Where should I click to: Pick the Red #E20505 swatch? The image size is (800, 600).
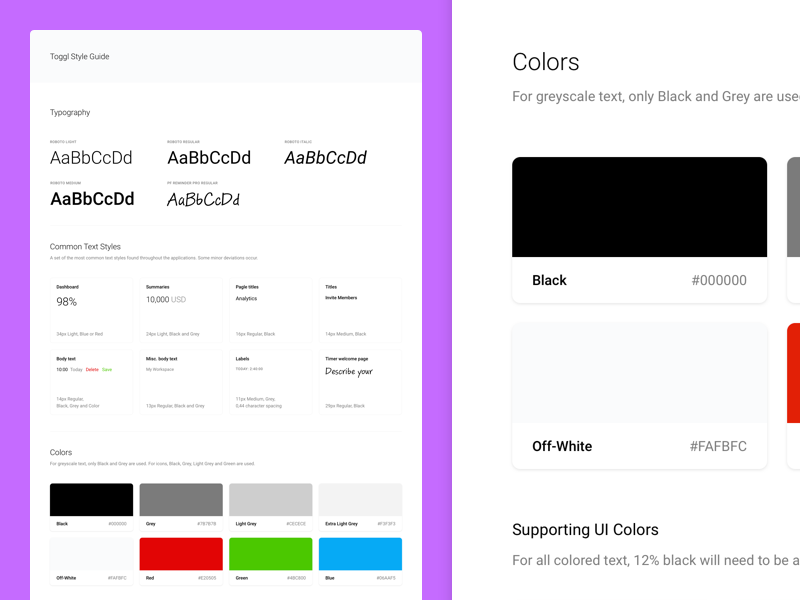(x=181, y=561)
